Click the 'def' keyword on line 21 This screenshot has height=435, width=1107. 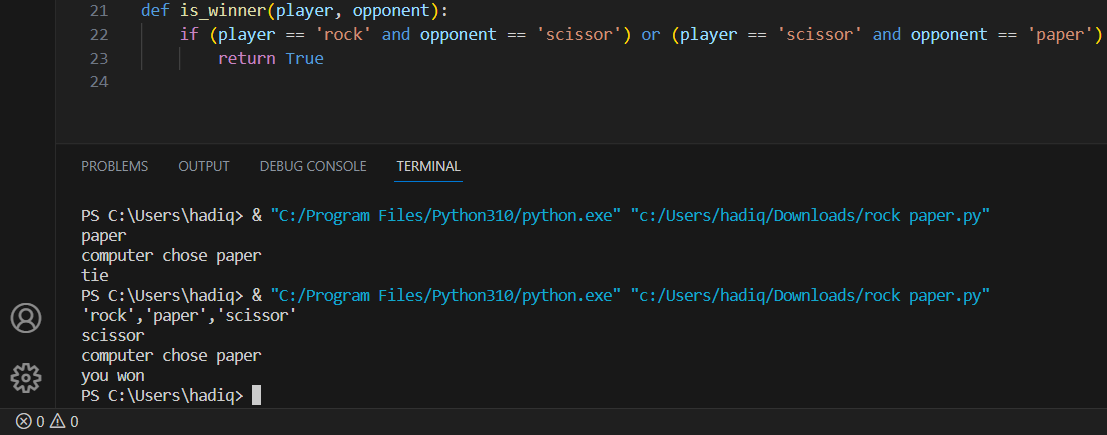point(155,11)
